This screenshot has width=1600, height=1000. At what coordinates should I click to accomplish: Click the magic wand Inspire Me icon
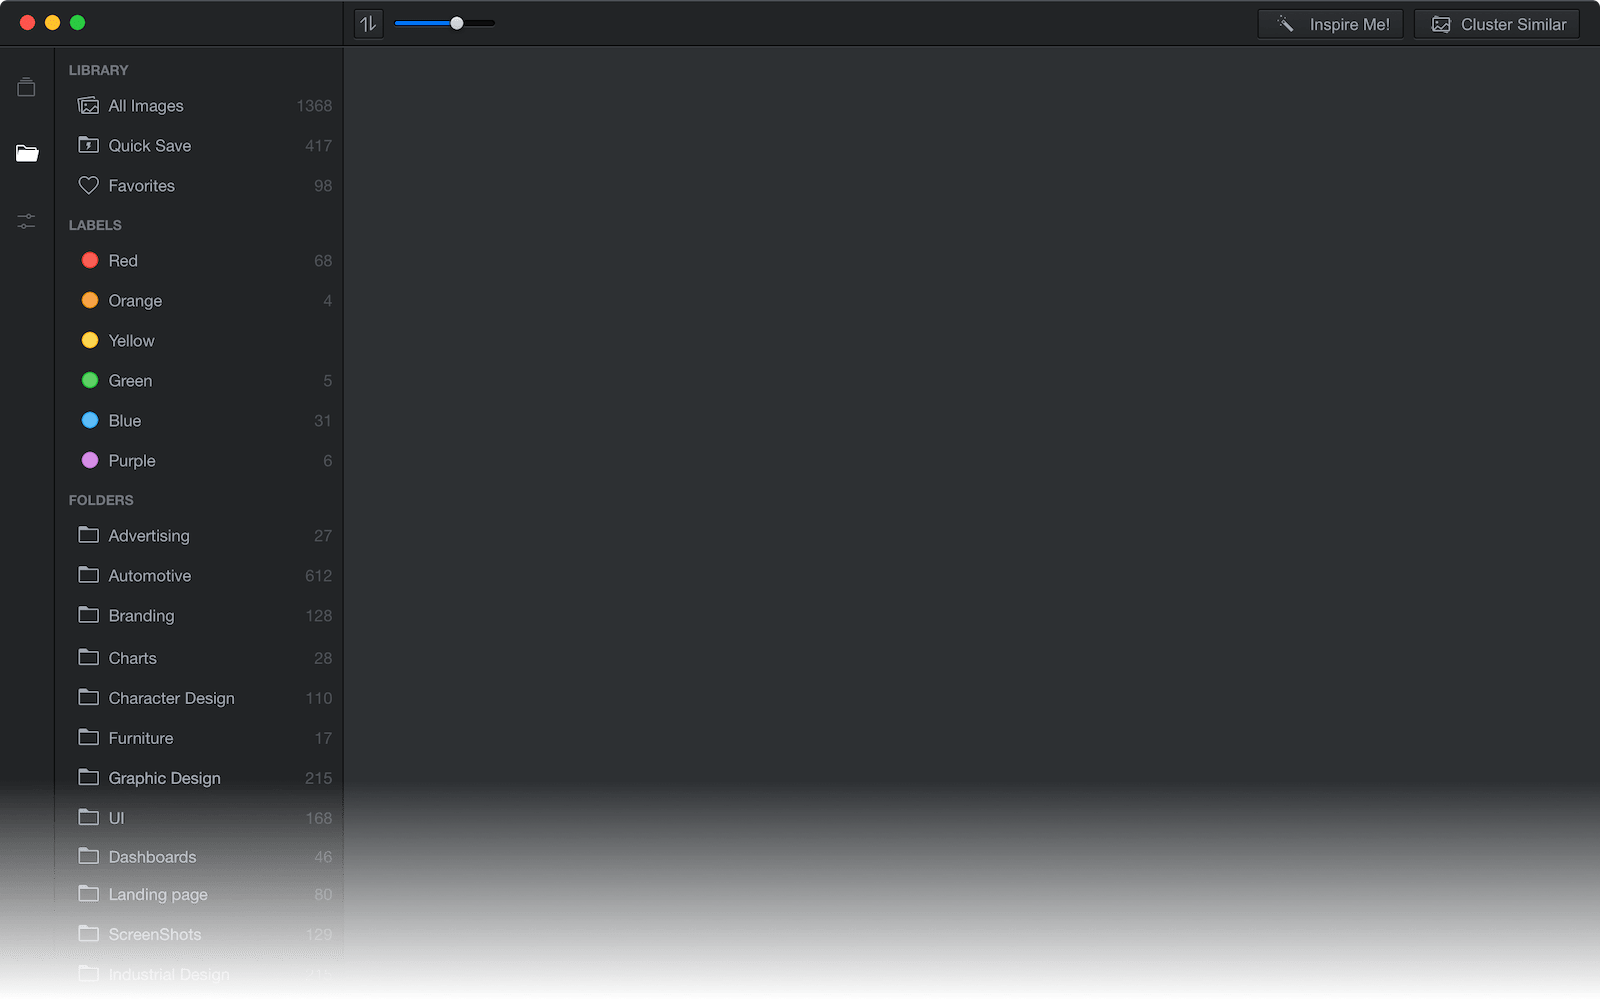tap(1286, 24)
